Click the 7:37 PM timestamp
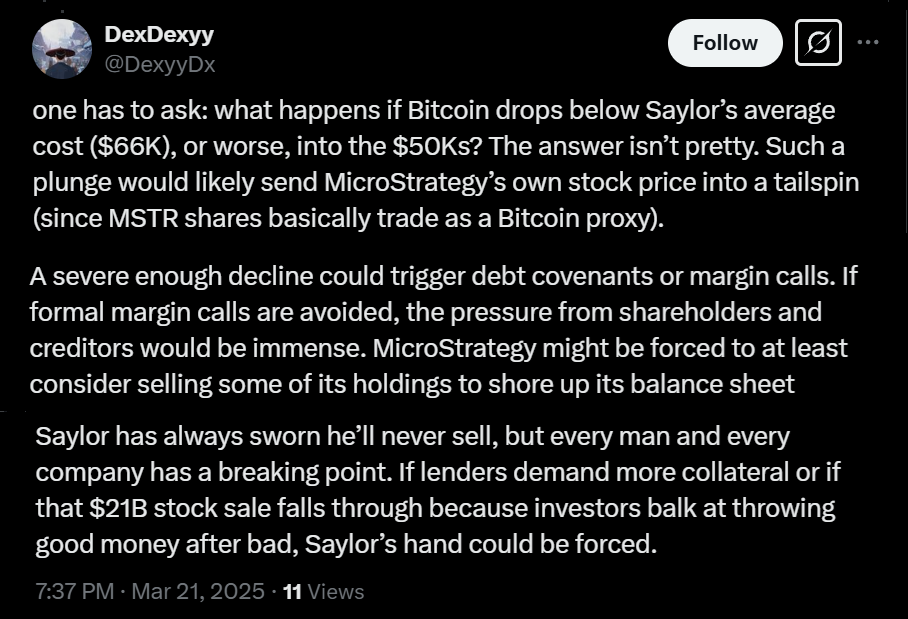 tap(74, 591)
